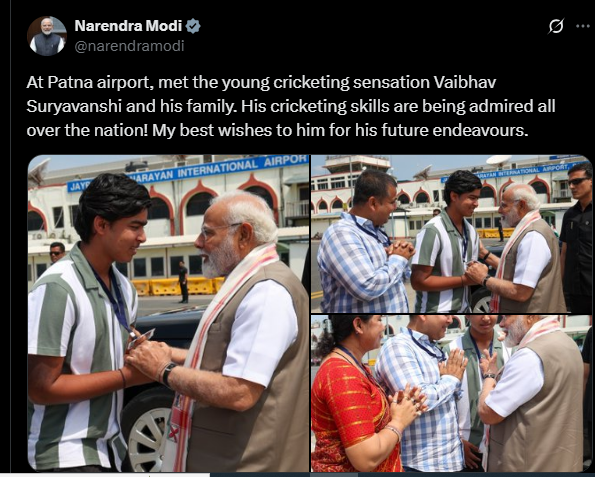This screenshot has height=477, width=595.
Task: Open the @narendramodi handle link
Action: click(x=129, y=46)
